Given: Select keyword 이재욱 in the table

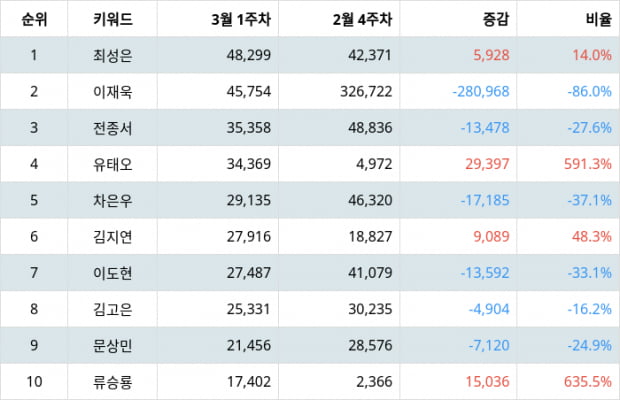Looking at the screenshot, I should click(x=113, y=92).
